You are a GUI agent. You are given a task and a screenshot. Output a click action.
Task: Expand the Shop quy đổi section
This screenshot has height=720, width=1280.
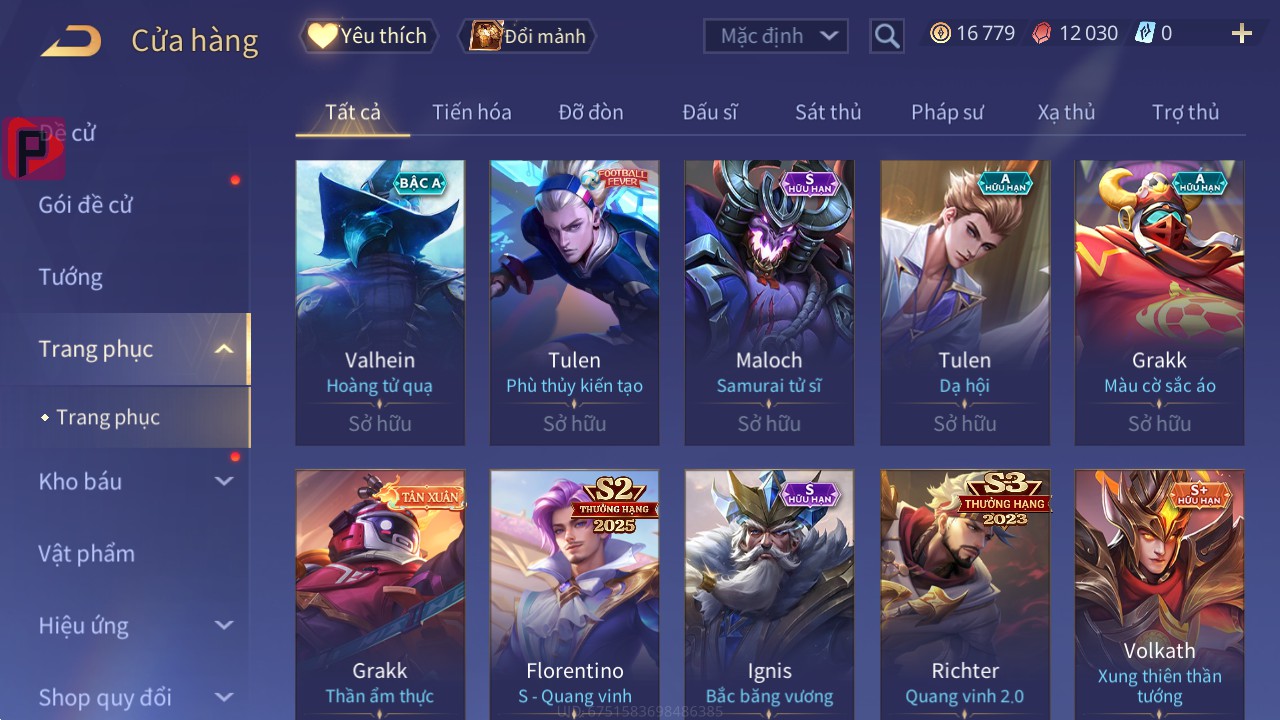(224, 697)
